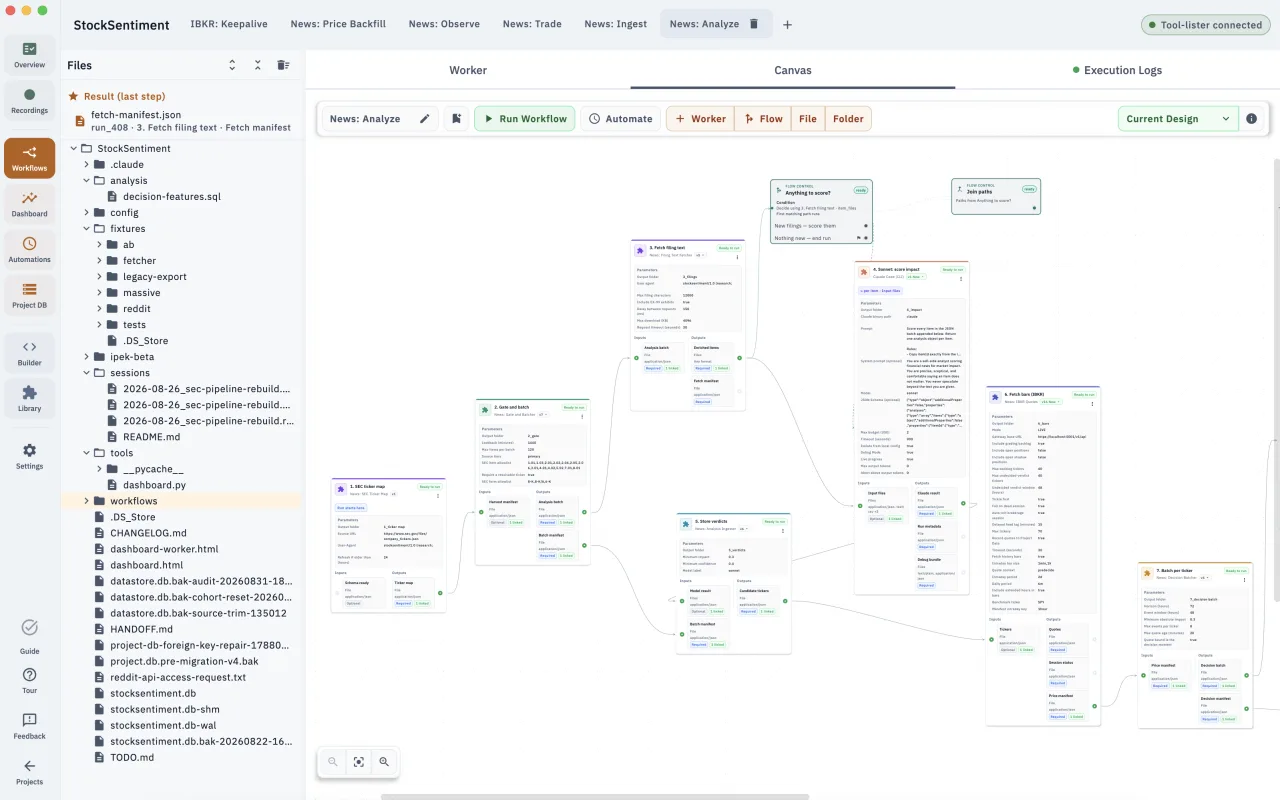
Task: Expand all folders in the Files panel
Action: tap(232, 65)
